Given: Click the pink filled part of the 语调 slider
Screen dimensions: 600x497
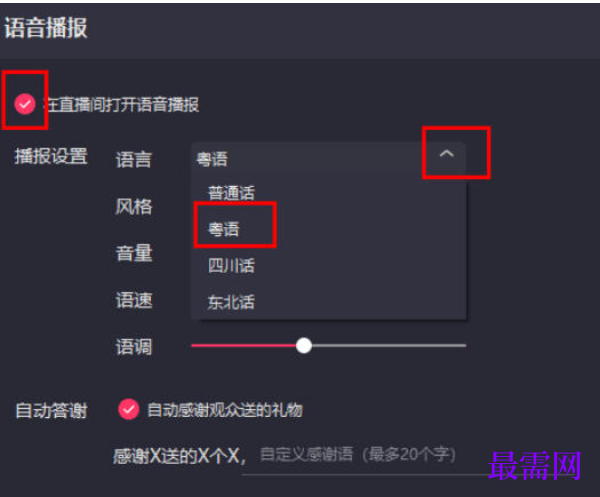Looking at the screenshot, I should 244,345.
